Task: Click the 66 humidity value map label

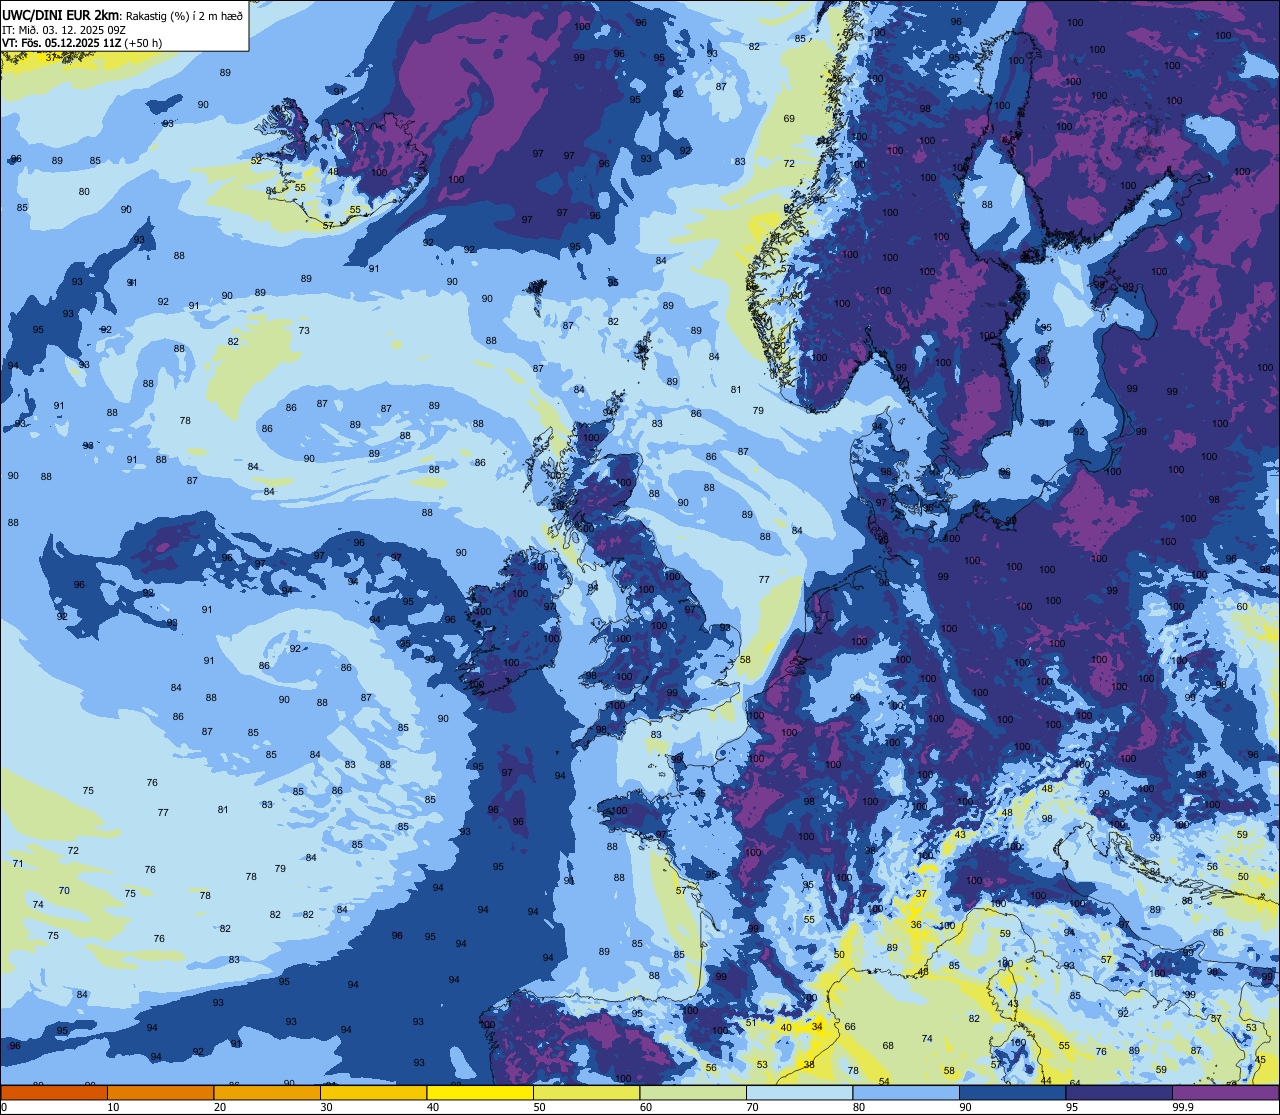Action: pyautogui.click(x=850, y=1027)
